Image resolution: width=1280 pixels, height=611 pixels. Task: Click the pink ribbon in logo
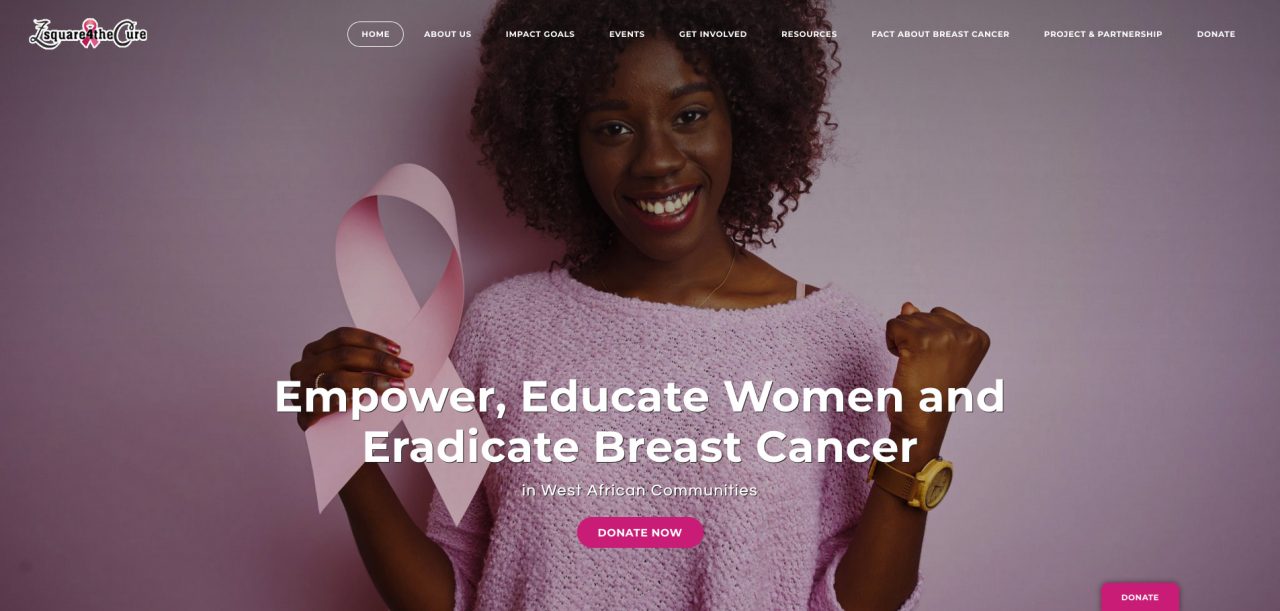pos(90,32)
